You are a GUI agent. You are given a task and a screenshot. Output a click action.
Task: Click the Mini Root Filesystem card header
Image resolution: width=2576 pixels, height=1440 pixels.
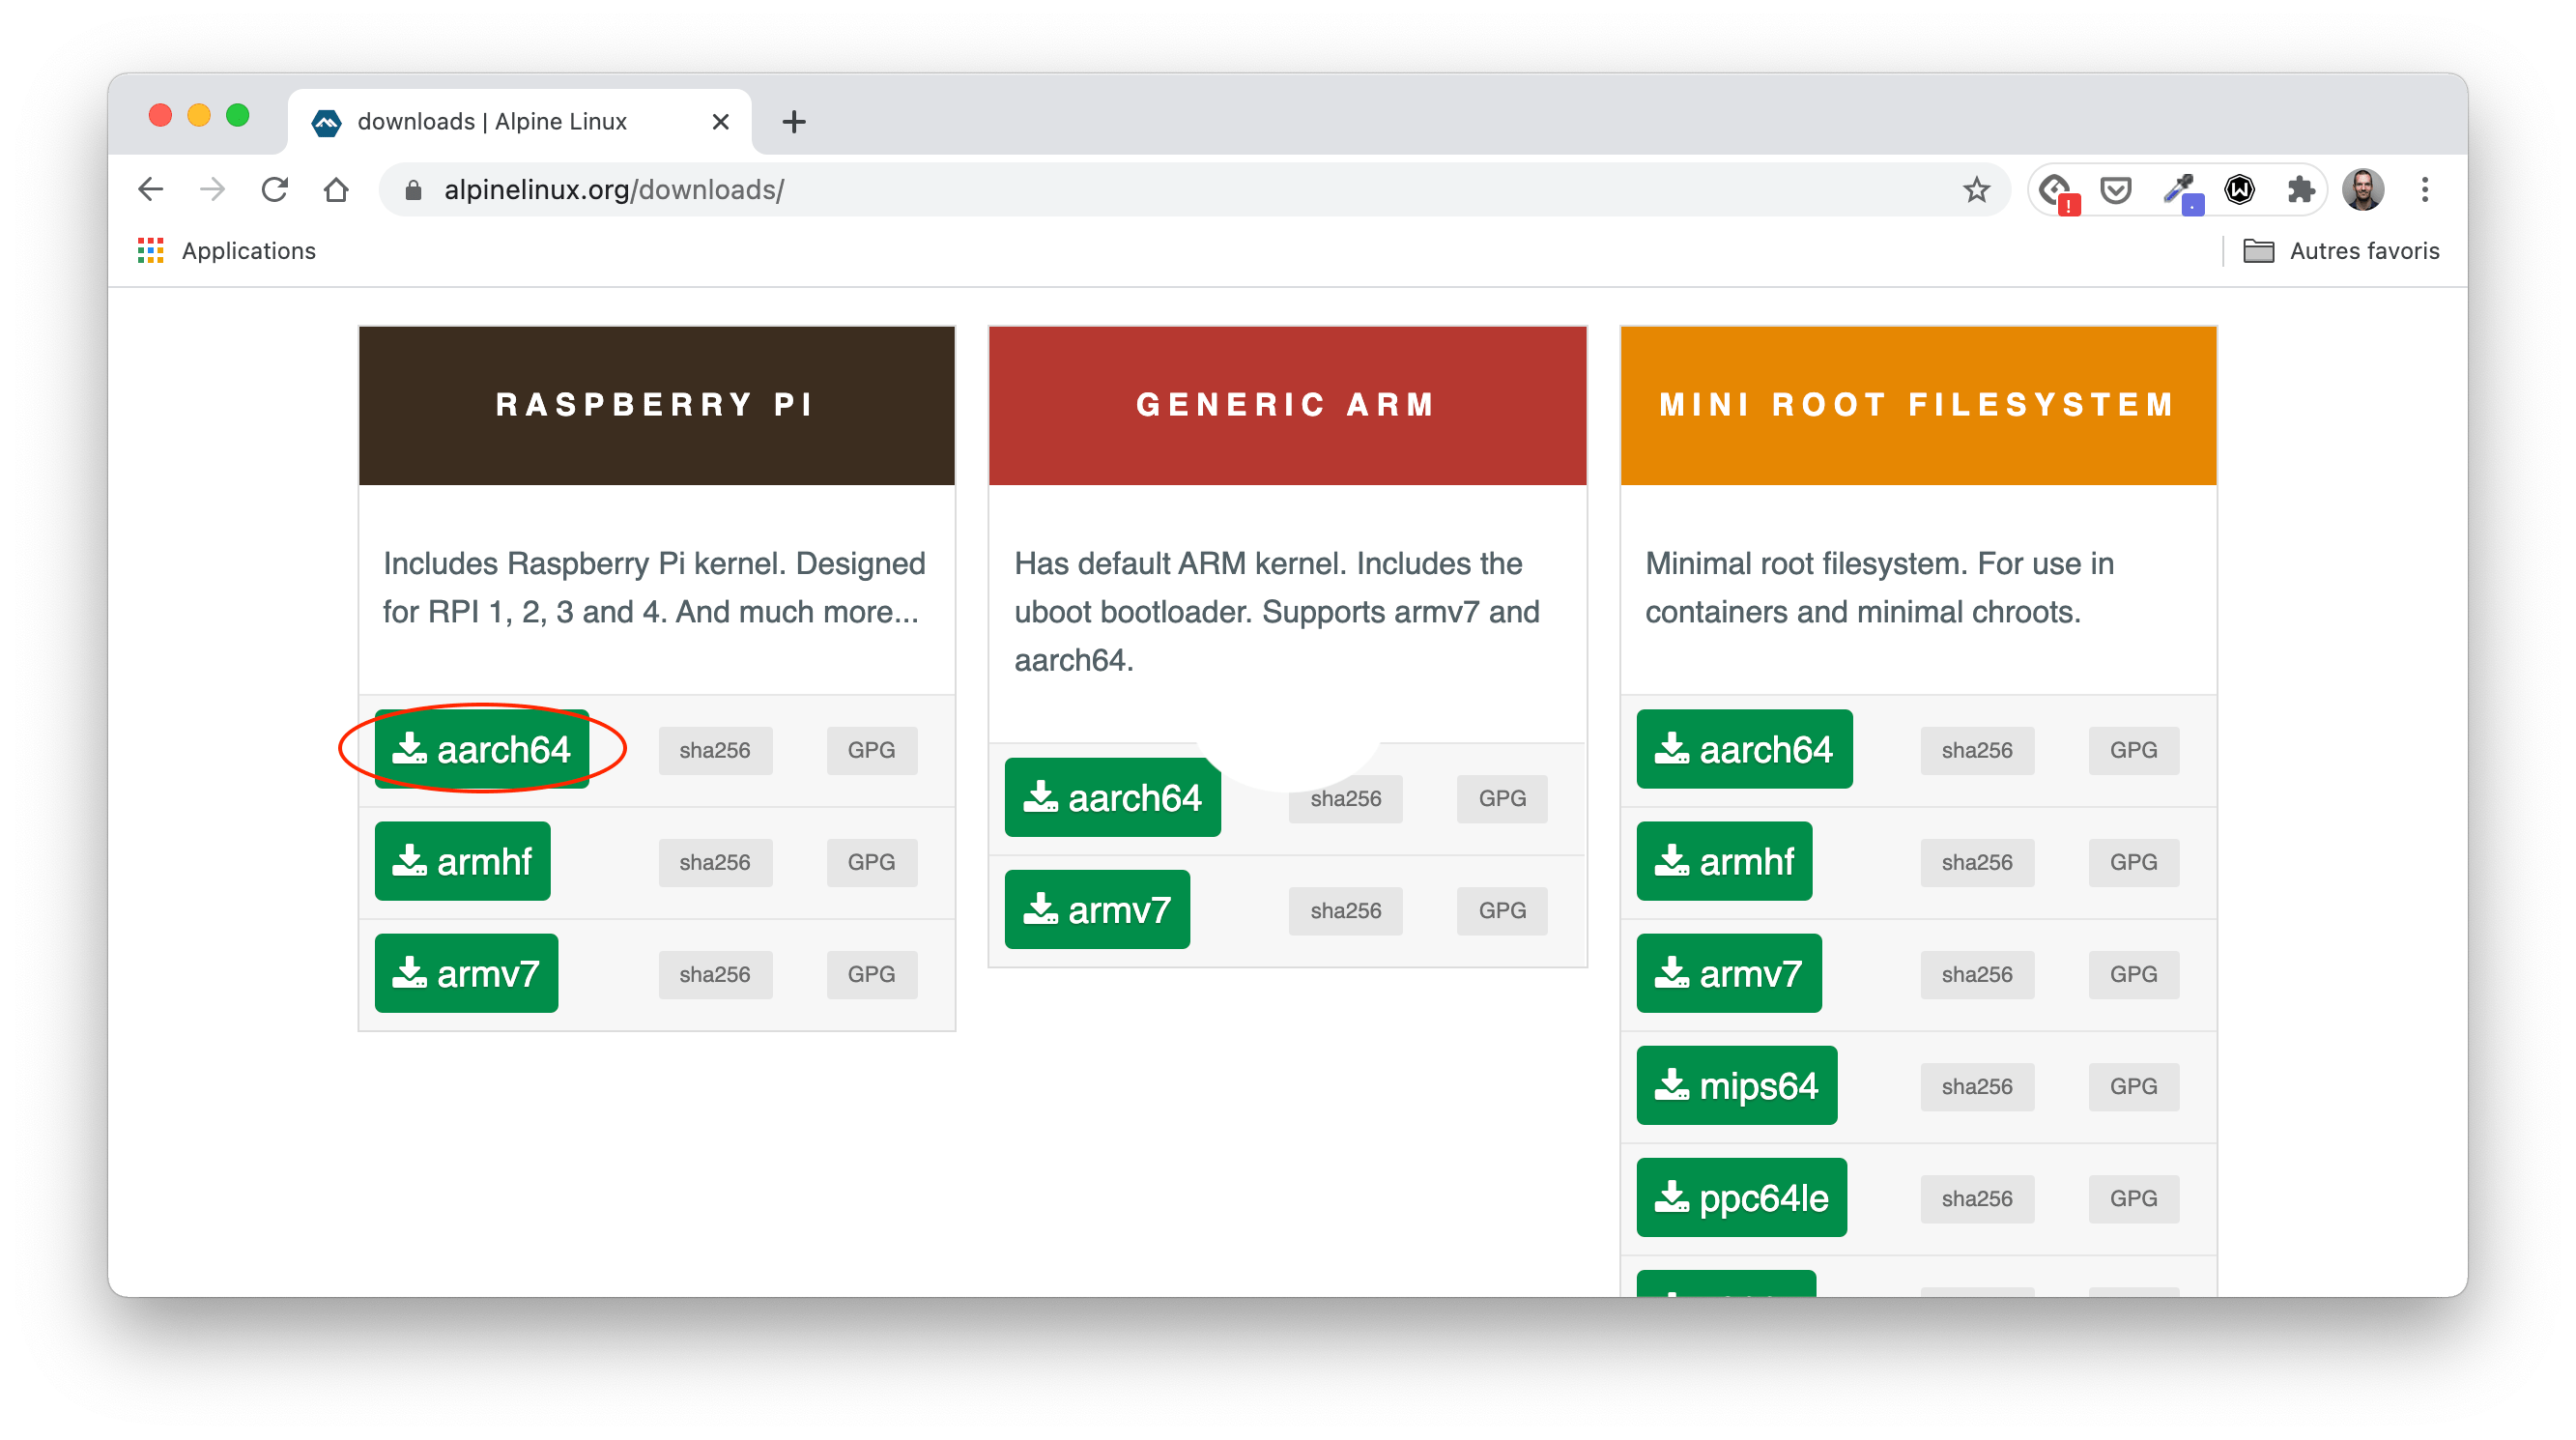pyautogui.click(x=1918, y=405)
